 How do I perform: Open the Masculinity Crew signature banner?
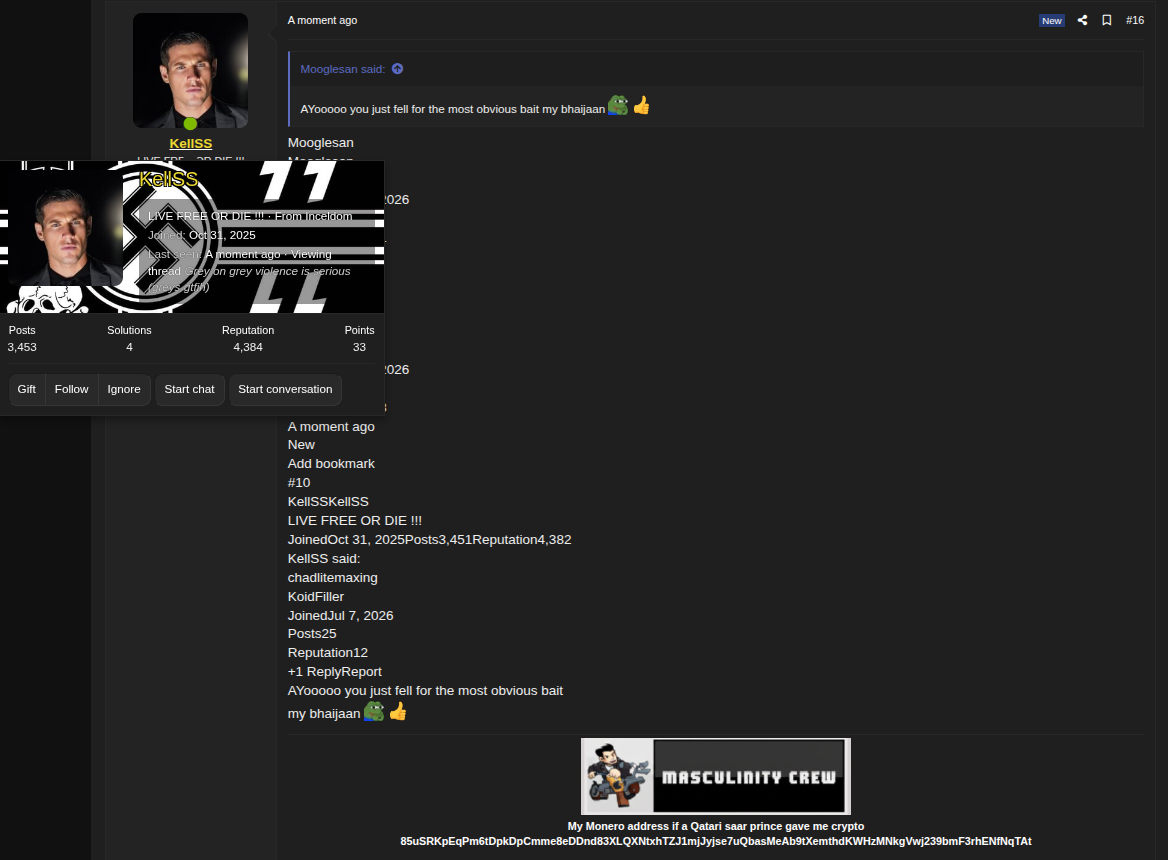[x=716, y=777]
